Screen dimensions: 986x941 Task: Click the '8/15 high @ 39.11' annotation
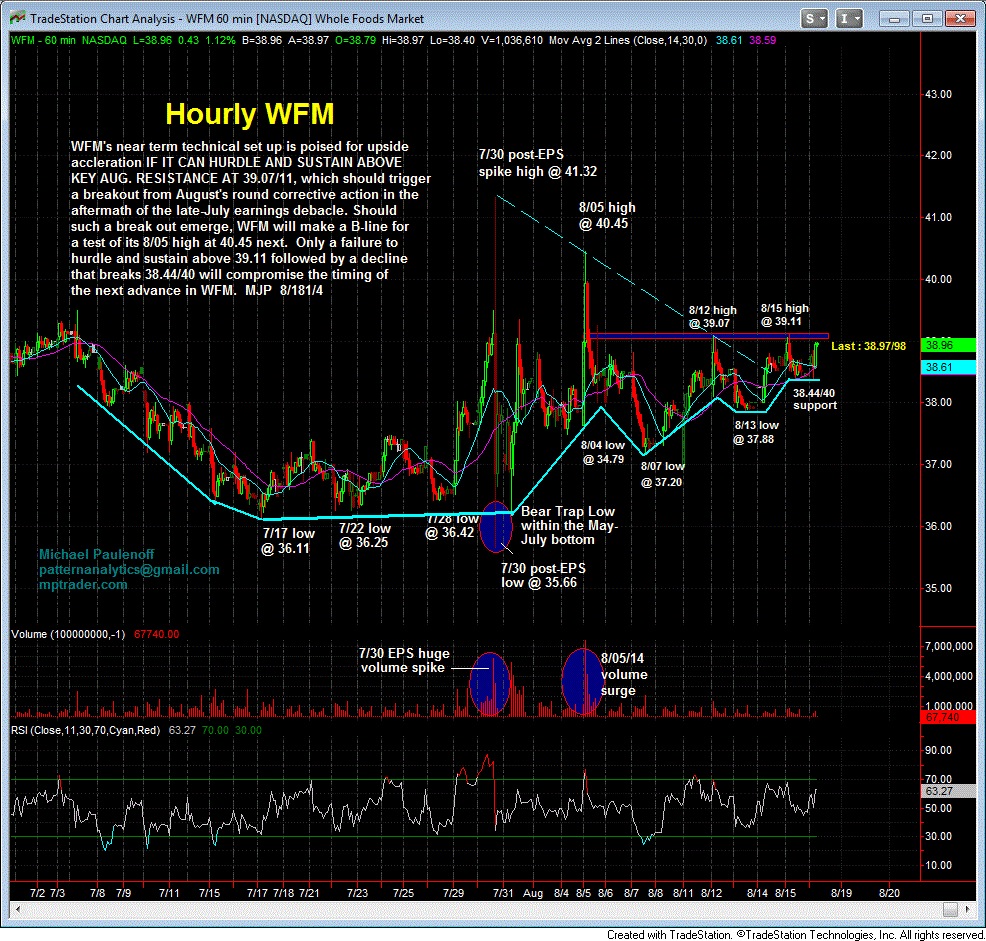tap(784, 315)
